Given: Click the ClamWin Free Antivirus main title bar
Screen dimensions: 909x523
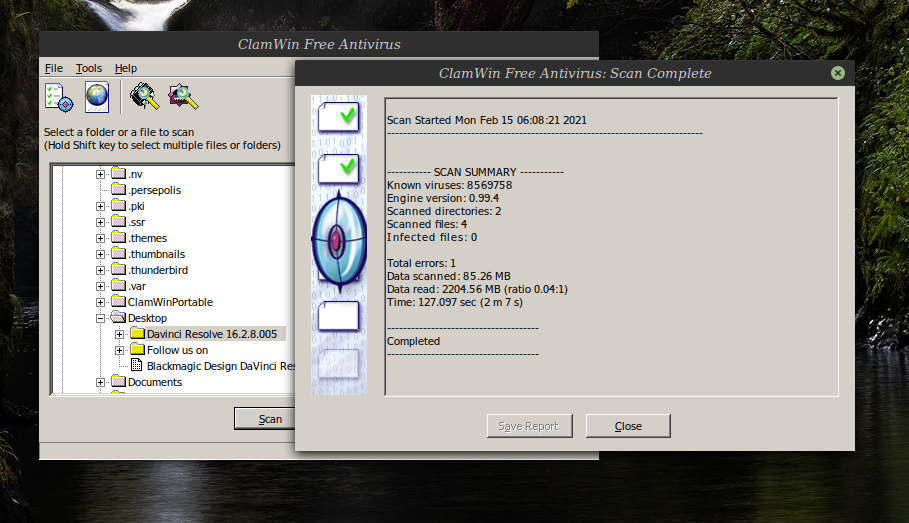Looking at the screenshot, I should (x=319, y=44).
